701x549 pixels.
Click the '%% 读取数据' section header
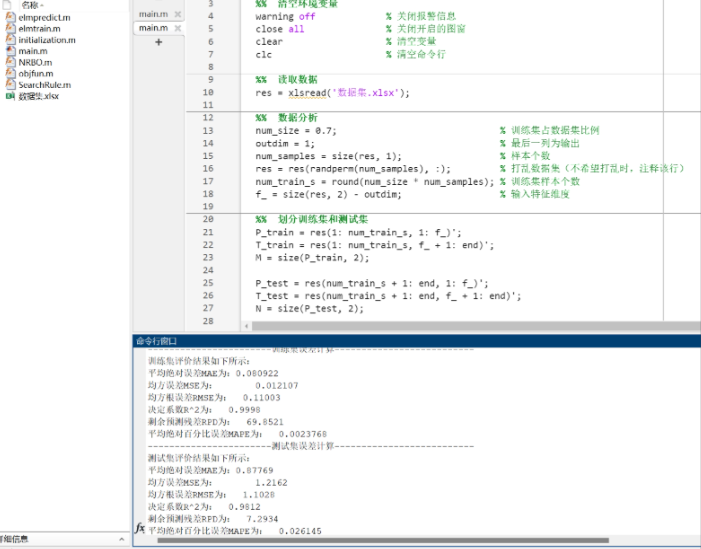coord(286,80)
